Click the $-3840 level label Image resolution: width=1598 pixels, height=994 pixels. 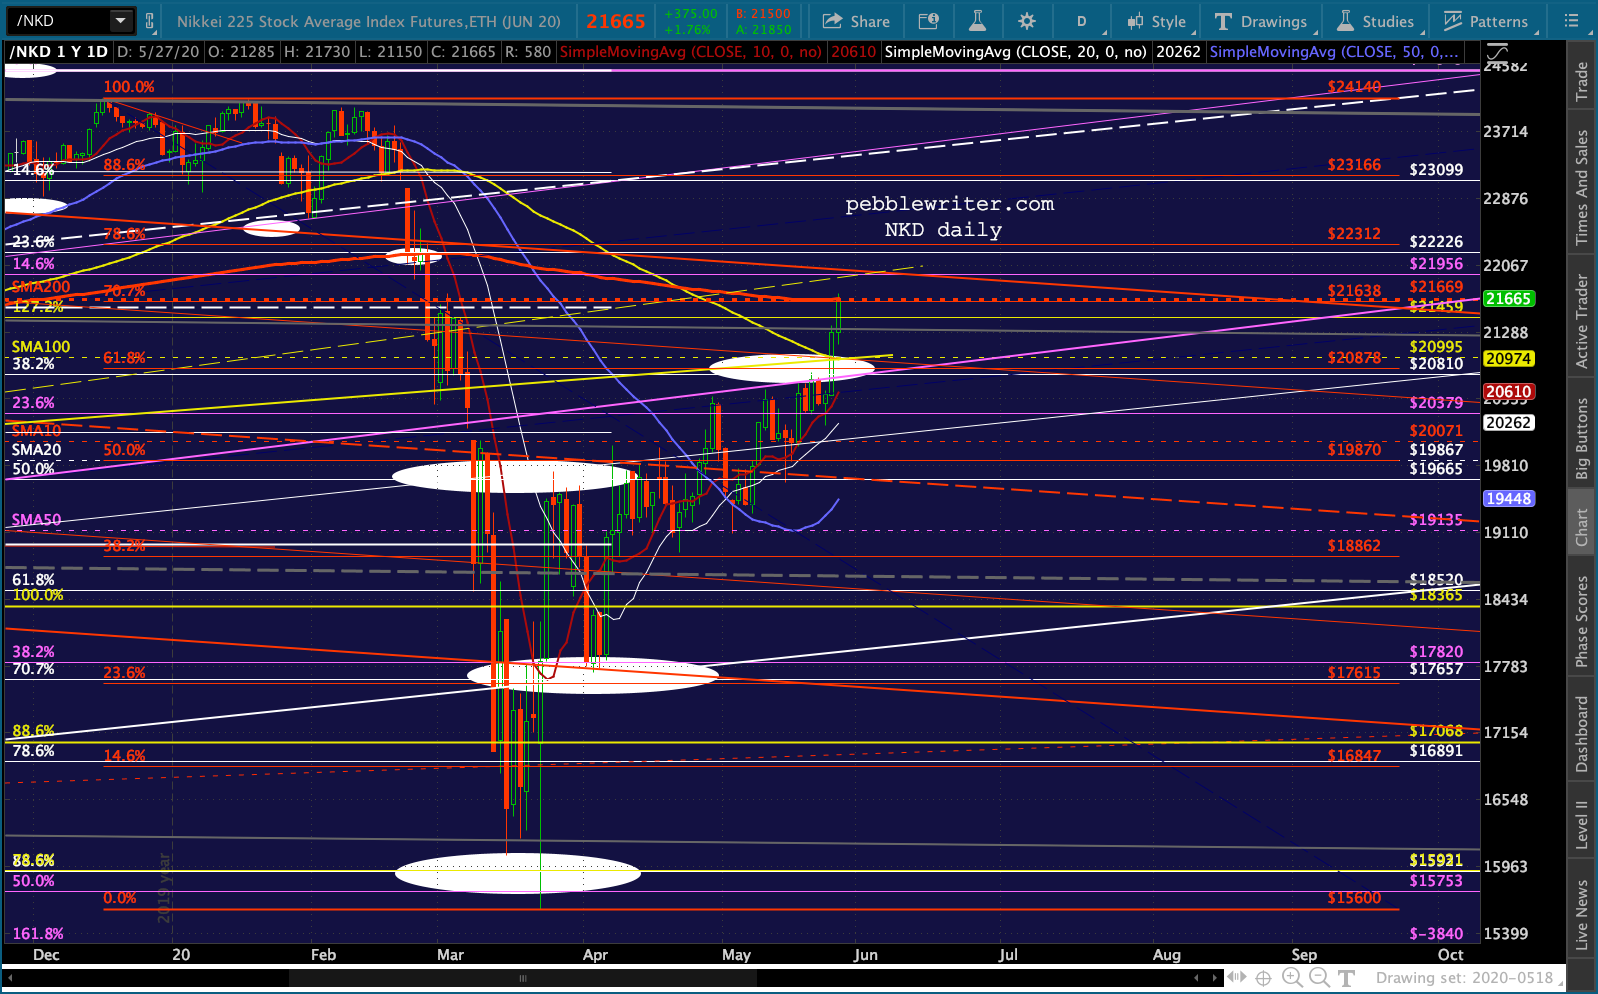(1436, 934)
